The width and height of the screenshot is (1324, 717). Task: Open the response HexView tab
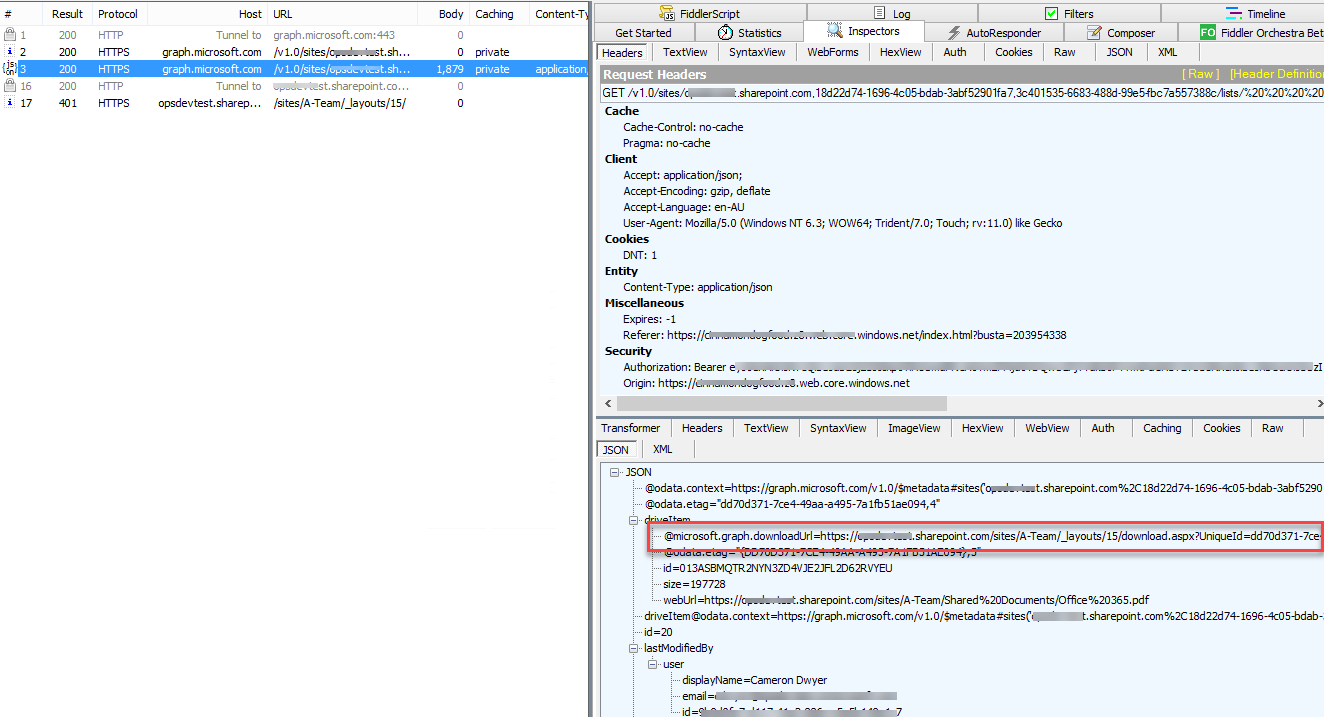click(982, 428)
